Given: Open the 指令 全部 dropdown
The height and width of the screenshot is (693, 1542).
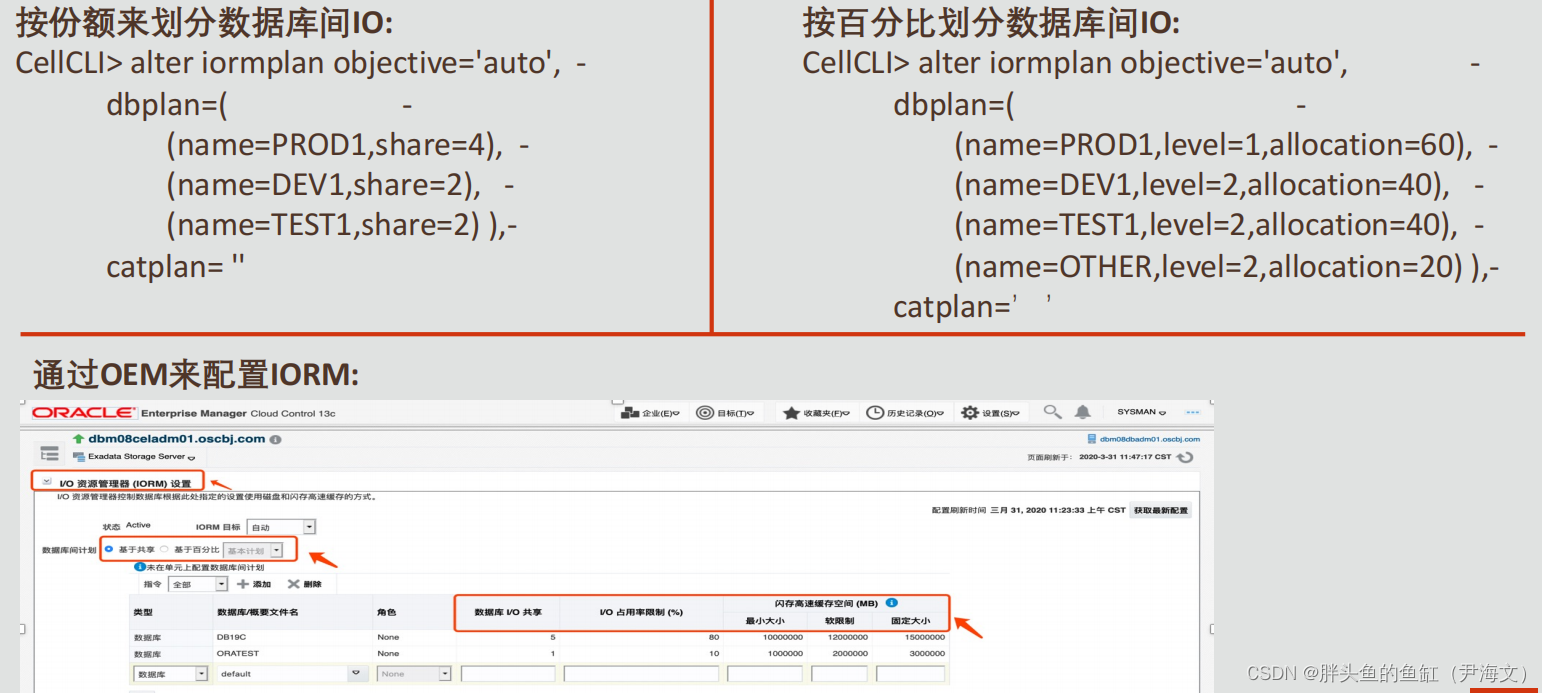Looking at the screenshot, I should pyautogui.click(x=198, y=584).
